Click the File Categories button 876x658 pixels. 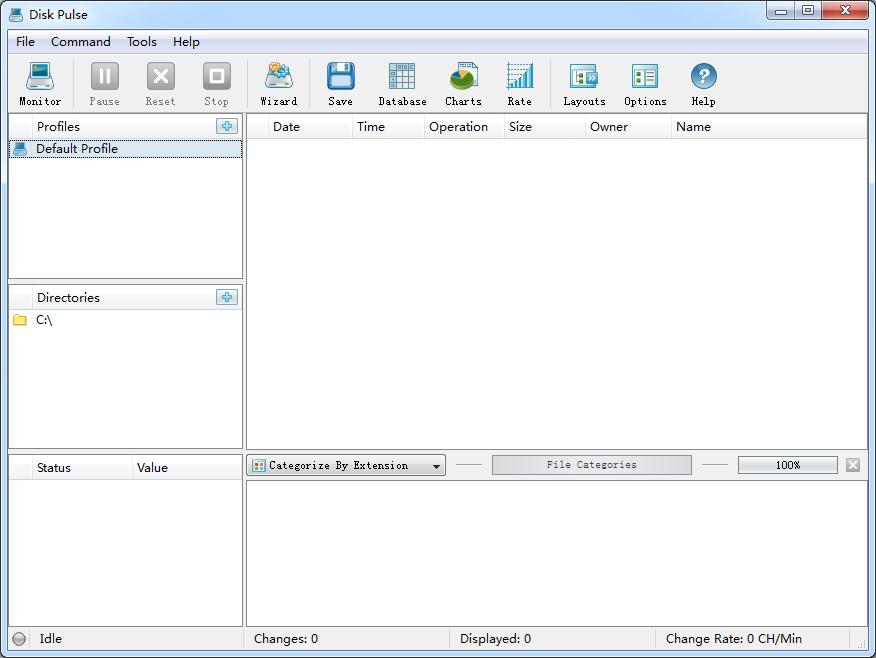(x=591, y=465)
